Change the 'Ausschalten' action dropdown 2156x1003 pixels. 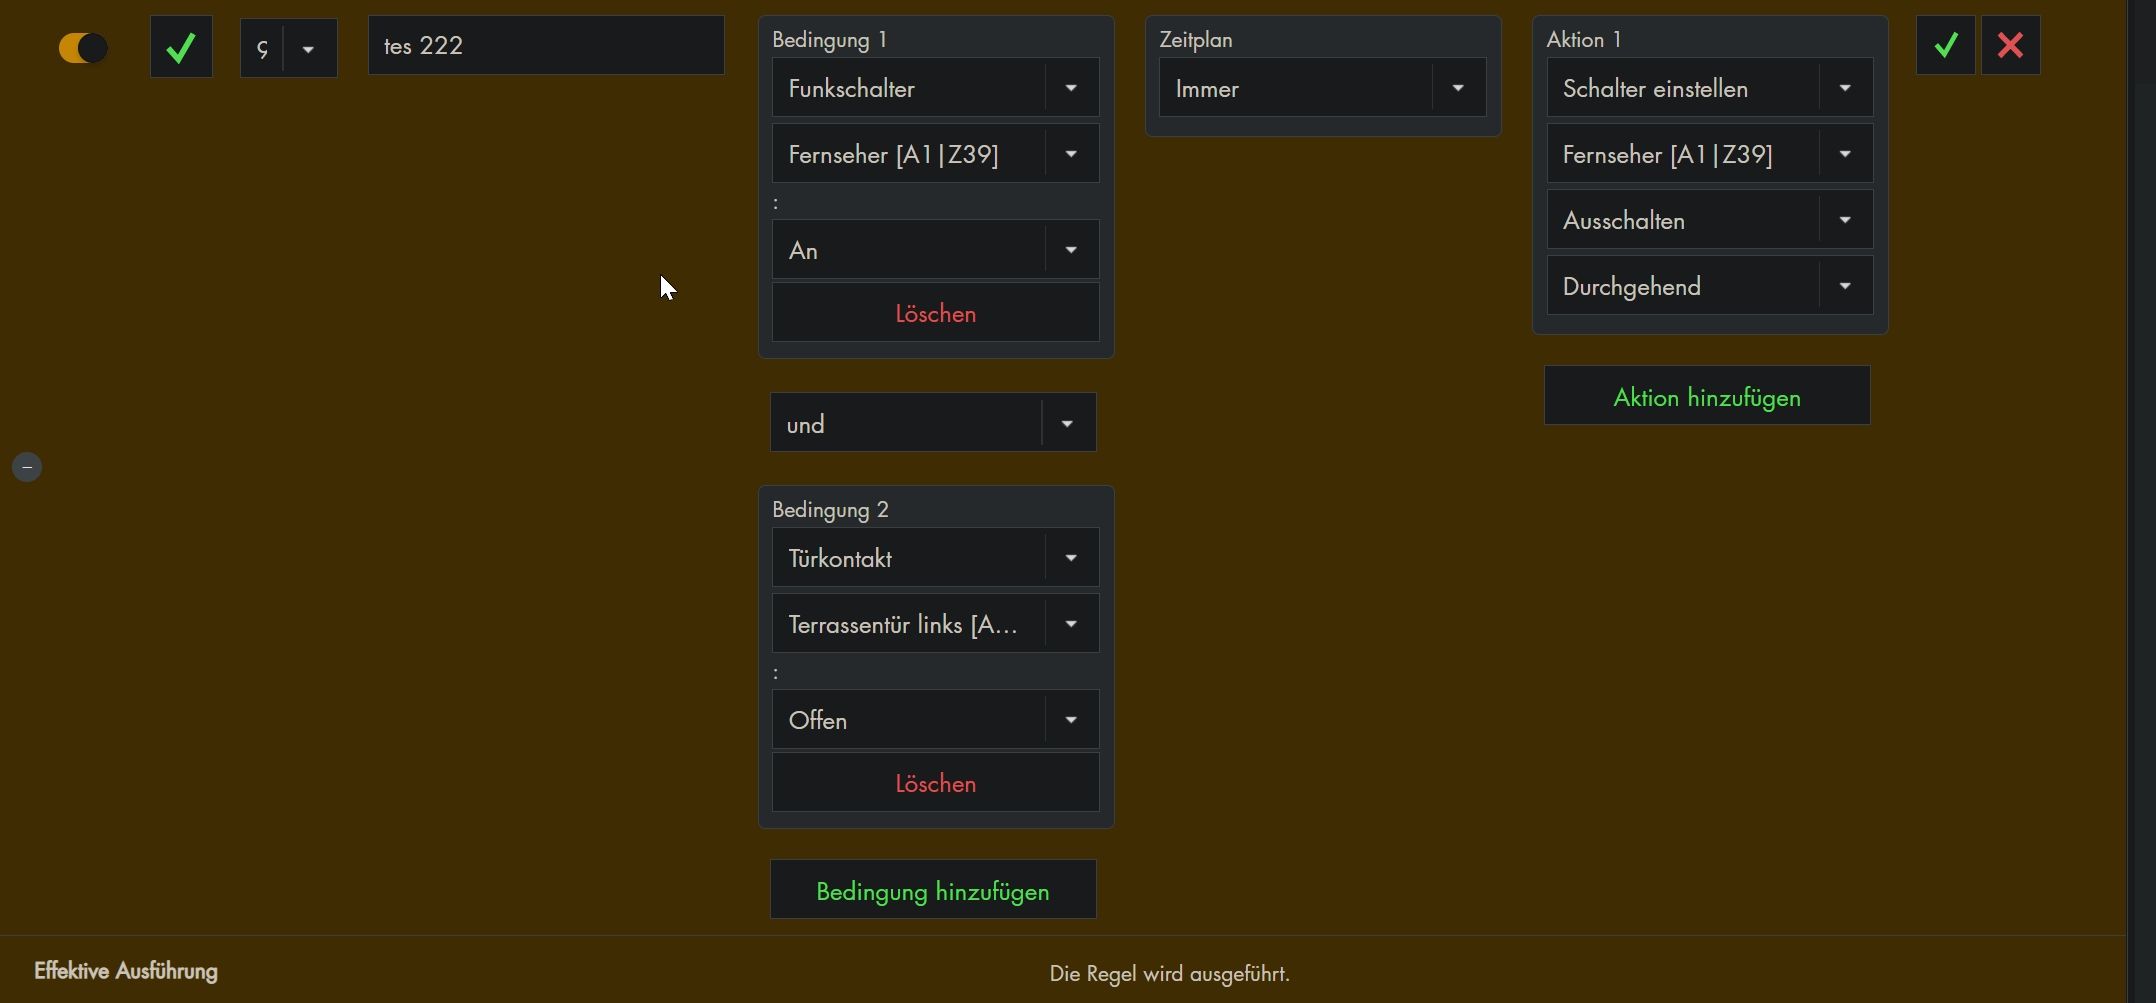point(1709,220)
